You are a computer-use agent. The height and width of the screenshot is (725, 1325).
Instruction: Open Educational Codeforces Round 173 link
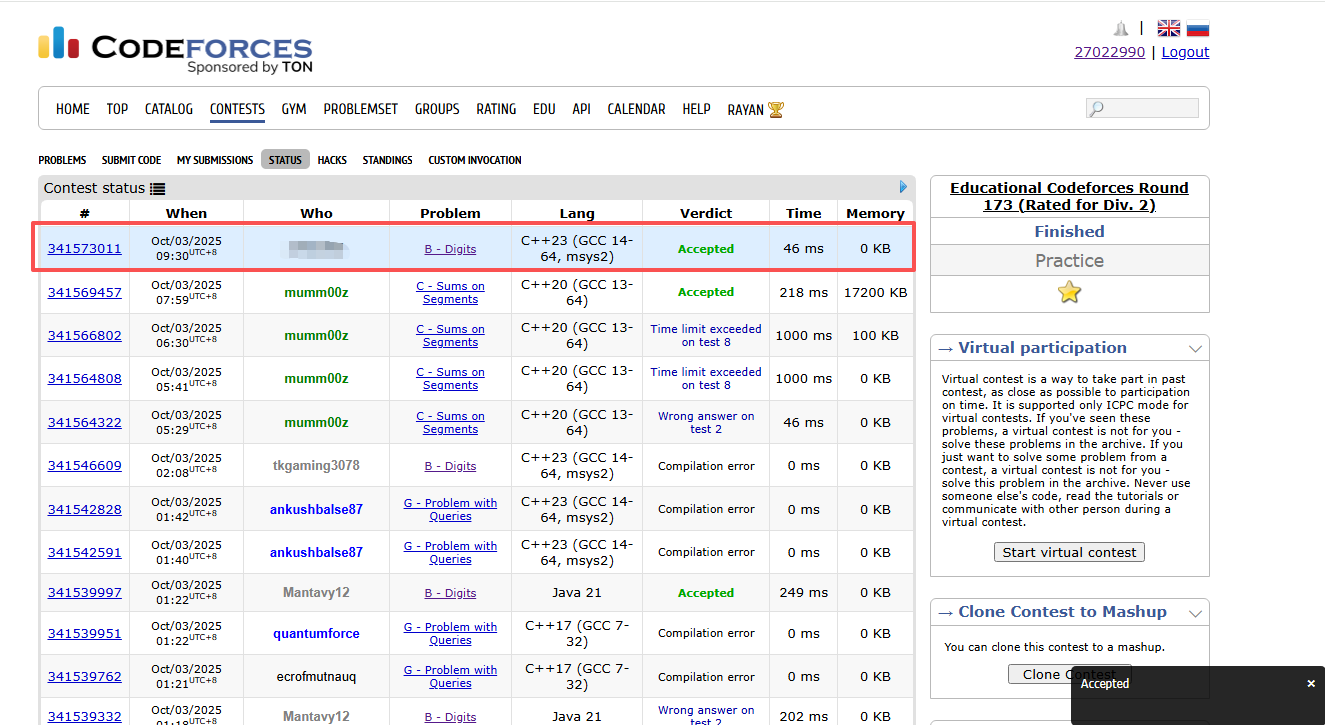[x=1069, y=196]
